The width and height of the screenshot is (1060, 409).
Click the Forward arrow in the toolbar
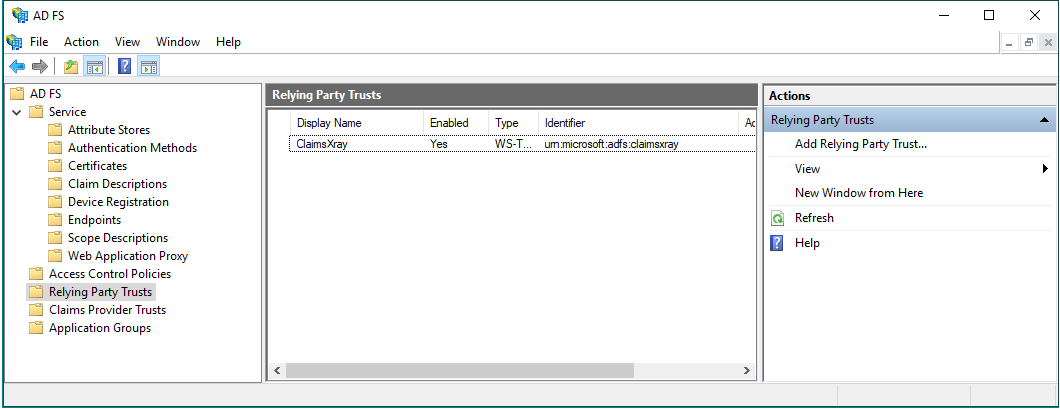click(40, 67)
